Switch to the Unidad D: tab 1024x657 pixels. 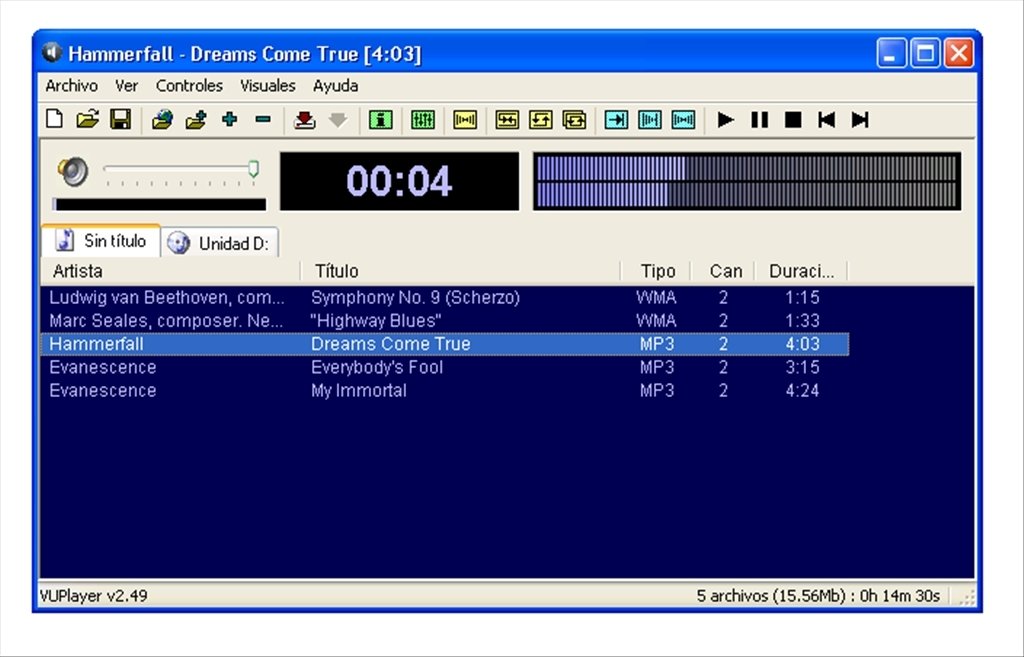(x=220, y=243)
